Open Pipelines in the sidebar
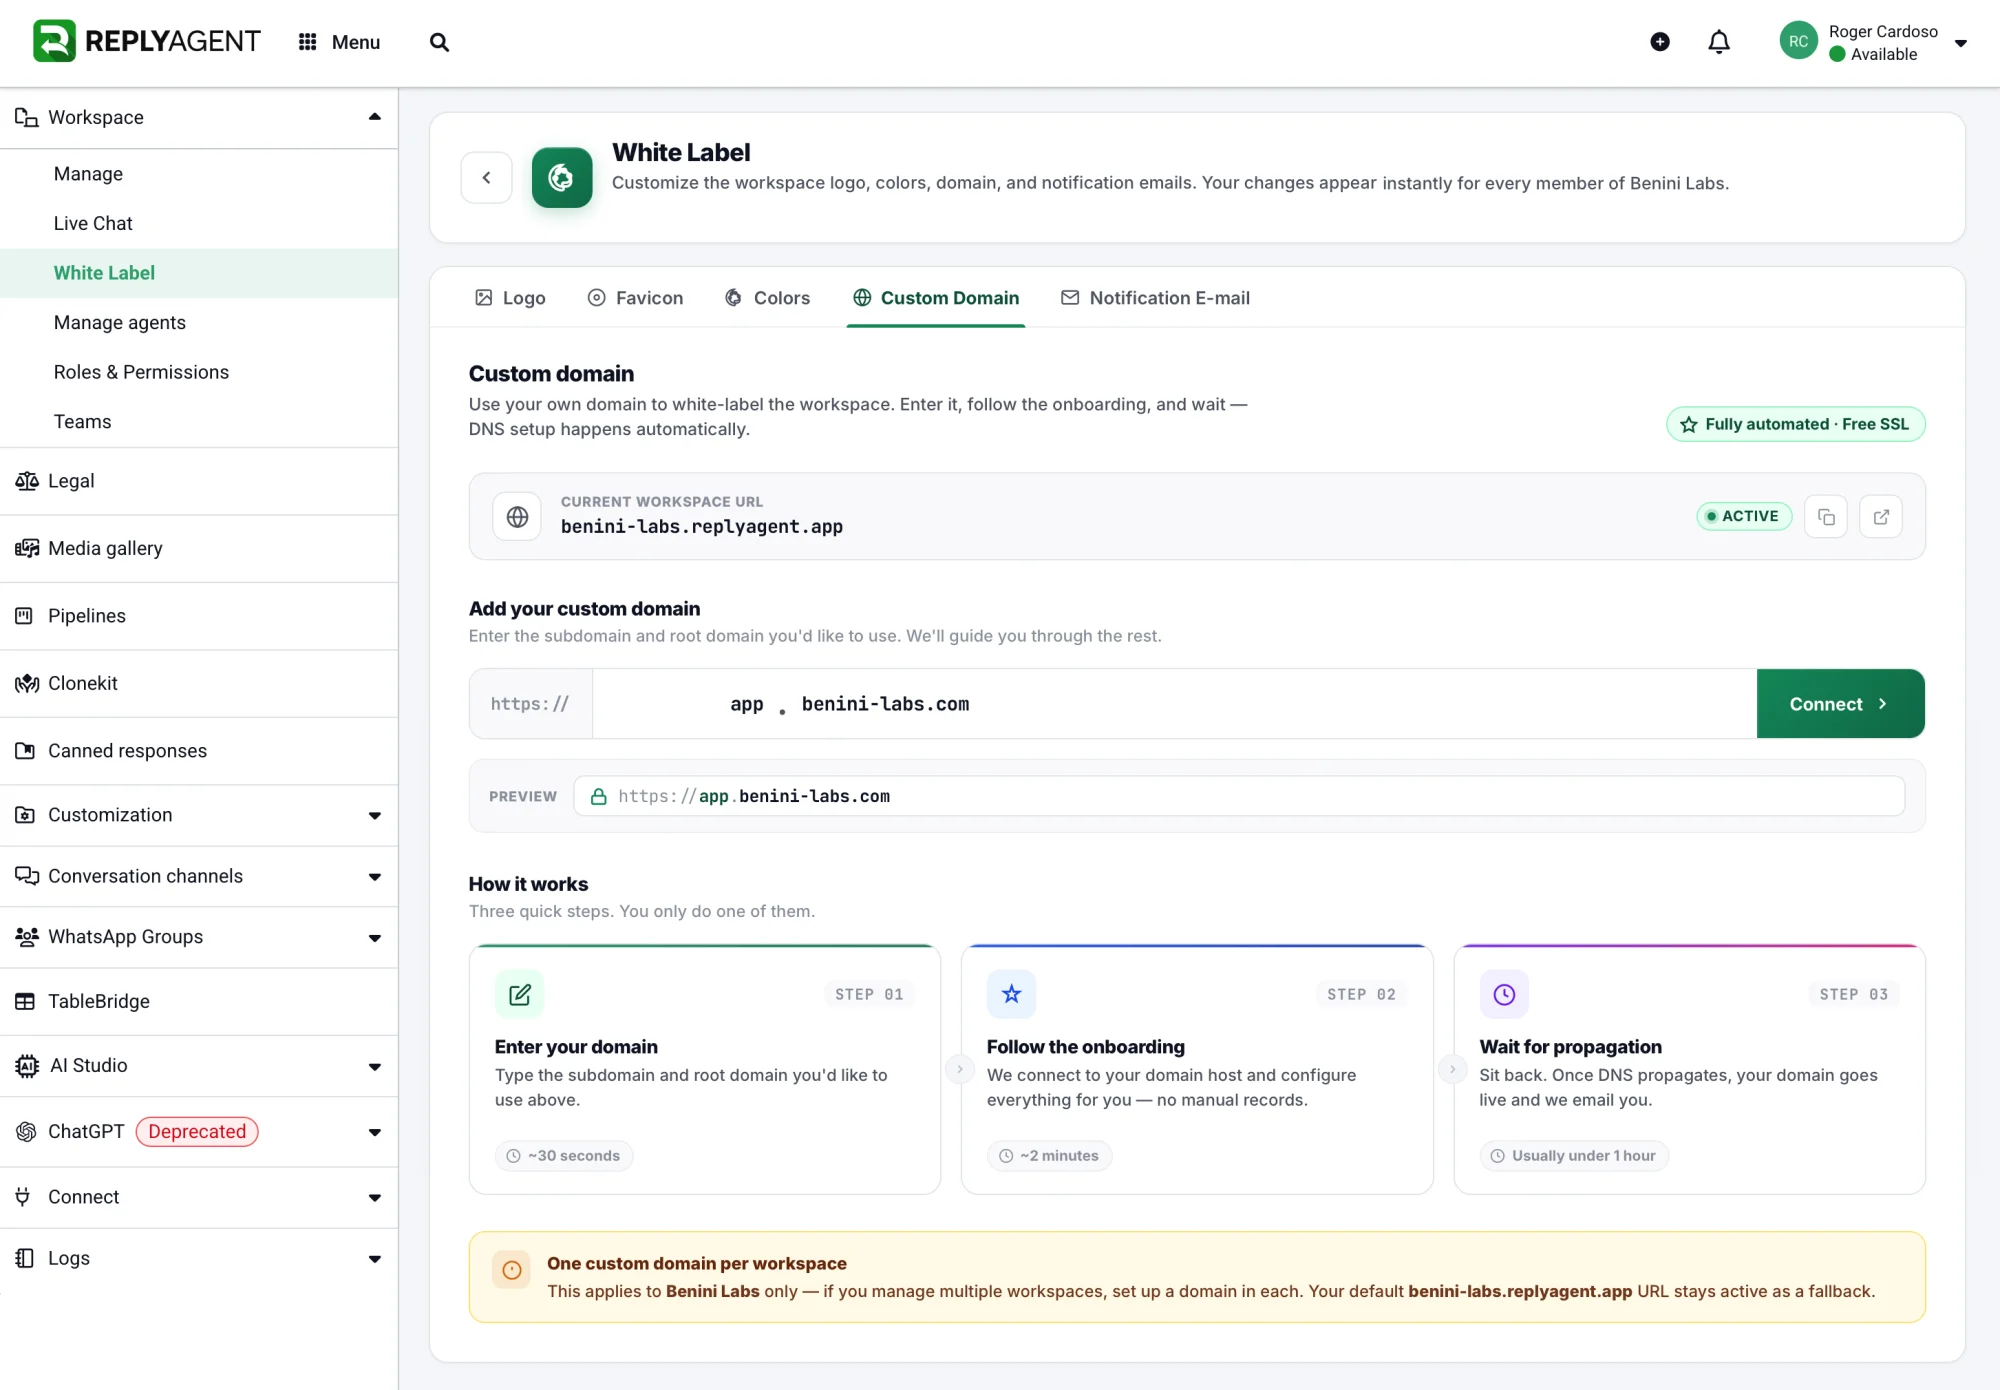The height and width of the screenshot is (1390, 2000). pos(199,616)
